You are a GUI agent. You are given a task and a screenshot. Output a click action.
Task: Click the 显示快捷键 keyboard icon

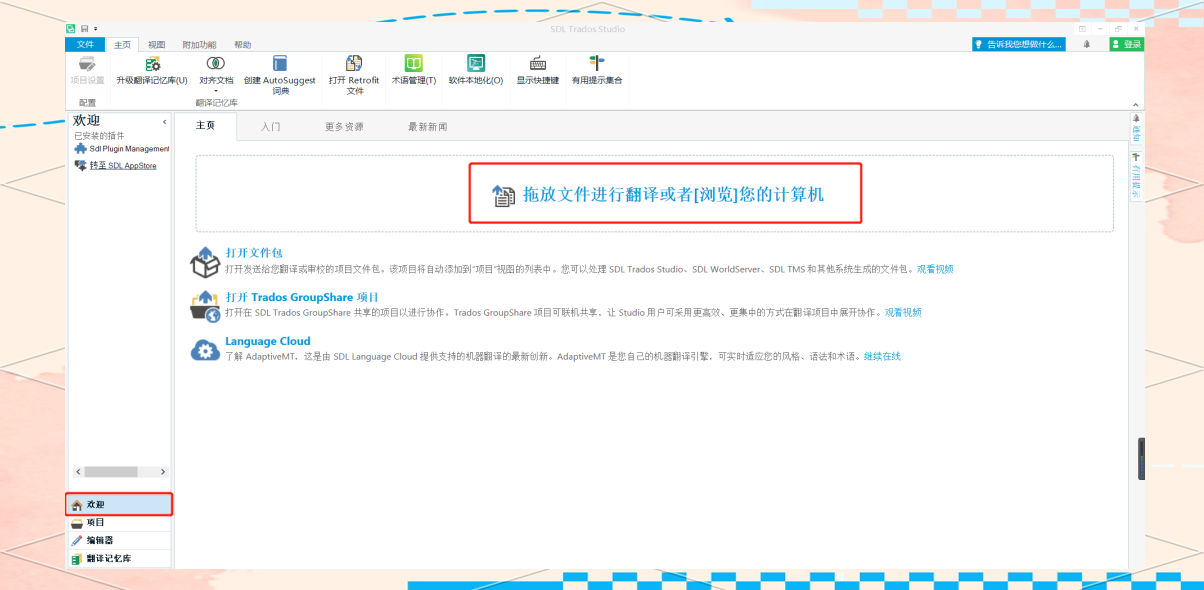(538, 63)
